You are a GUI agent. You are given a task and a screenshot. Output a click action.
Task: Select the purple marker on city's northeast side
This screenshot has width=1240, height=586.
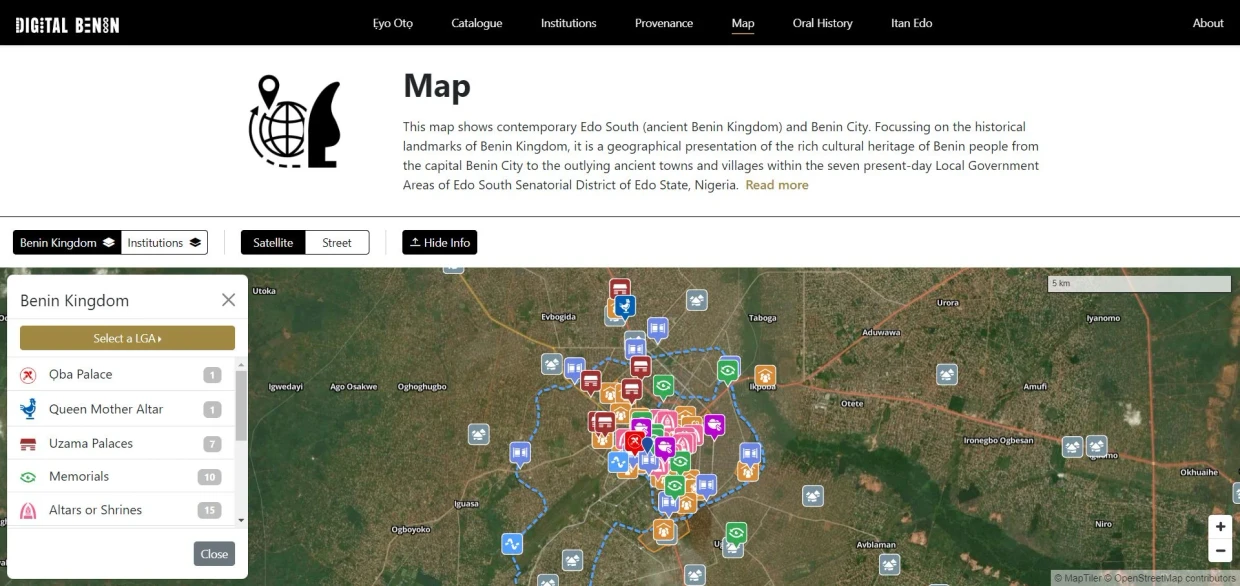(714, 426)
